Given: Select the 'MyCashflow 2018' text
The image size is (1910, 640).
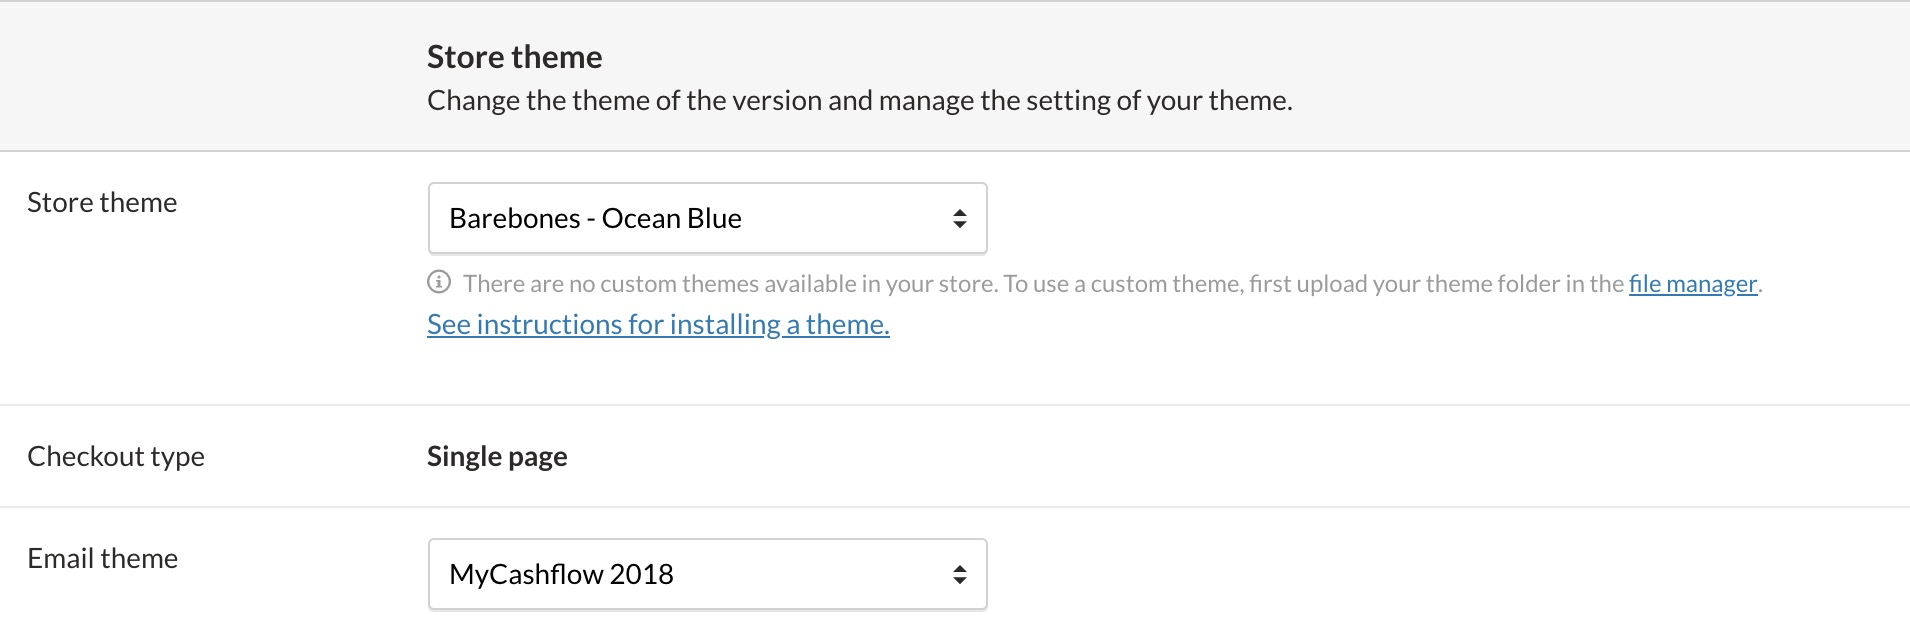Looking at the screenshot, I should [561, 574].
